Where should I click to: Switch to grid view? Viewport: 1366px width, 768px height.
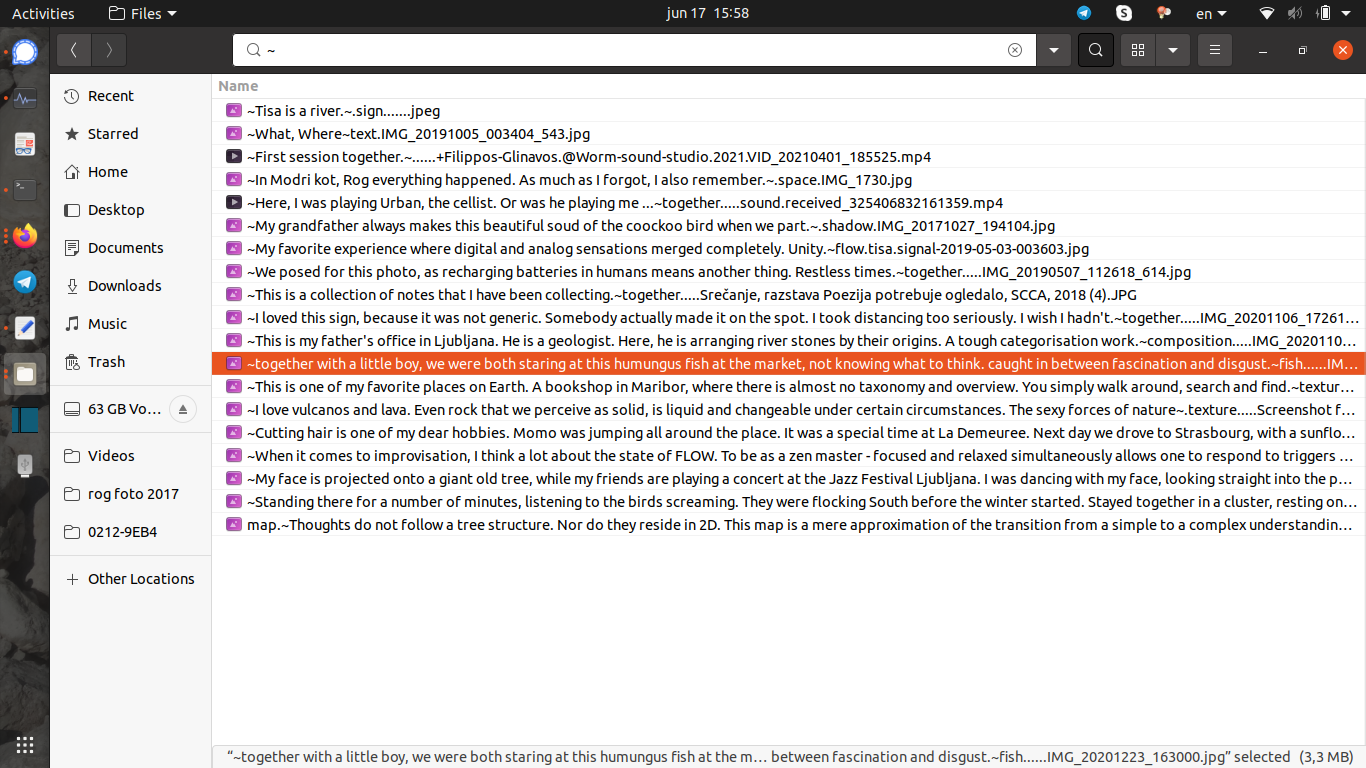coord(1138,50)
